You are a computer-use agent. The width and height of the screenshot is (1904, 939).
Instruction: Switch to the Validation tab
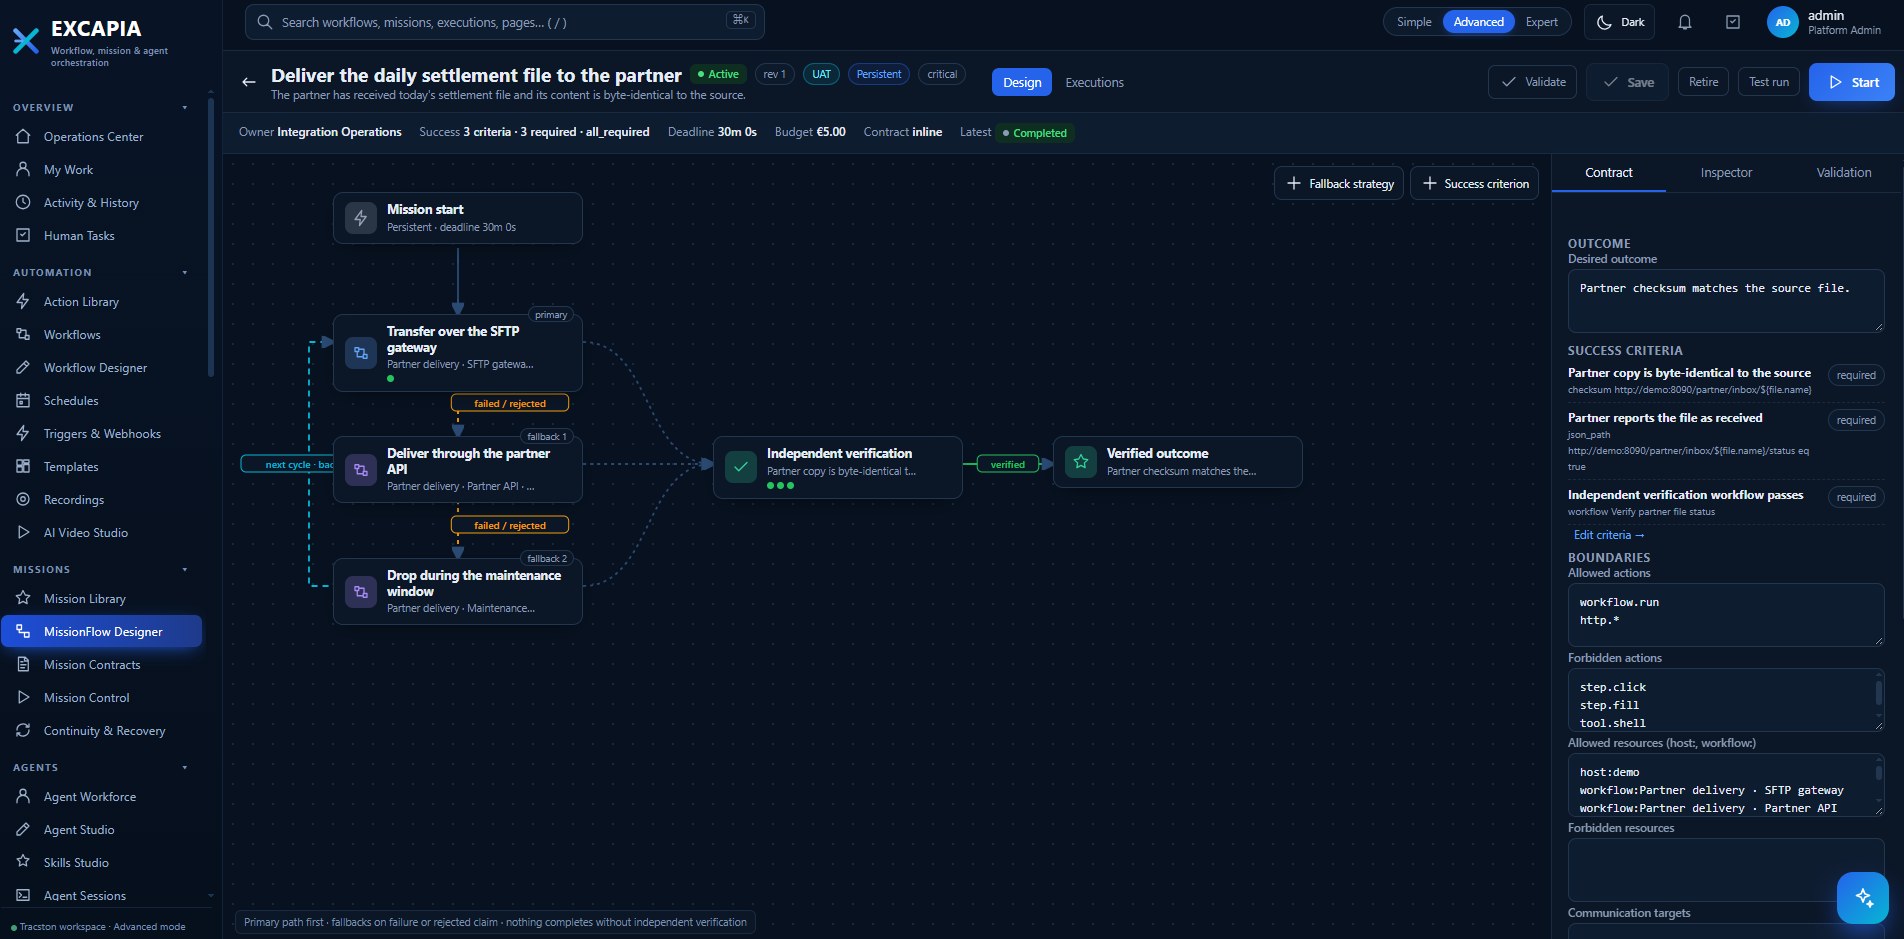point(1843,172)
